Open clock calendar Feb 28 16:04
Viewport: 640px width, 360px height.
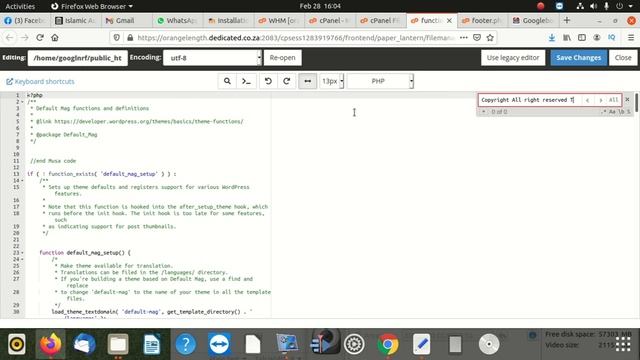320,6
